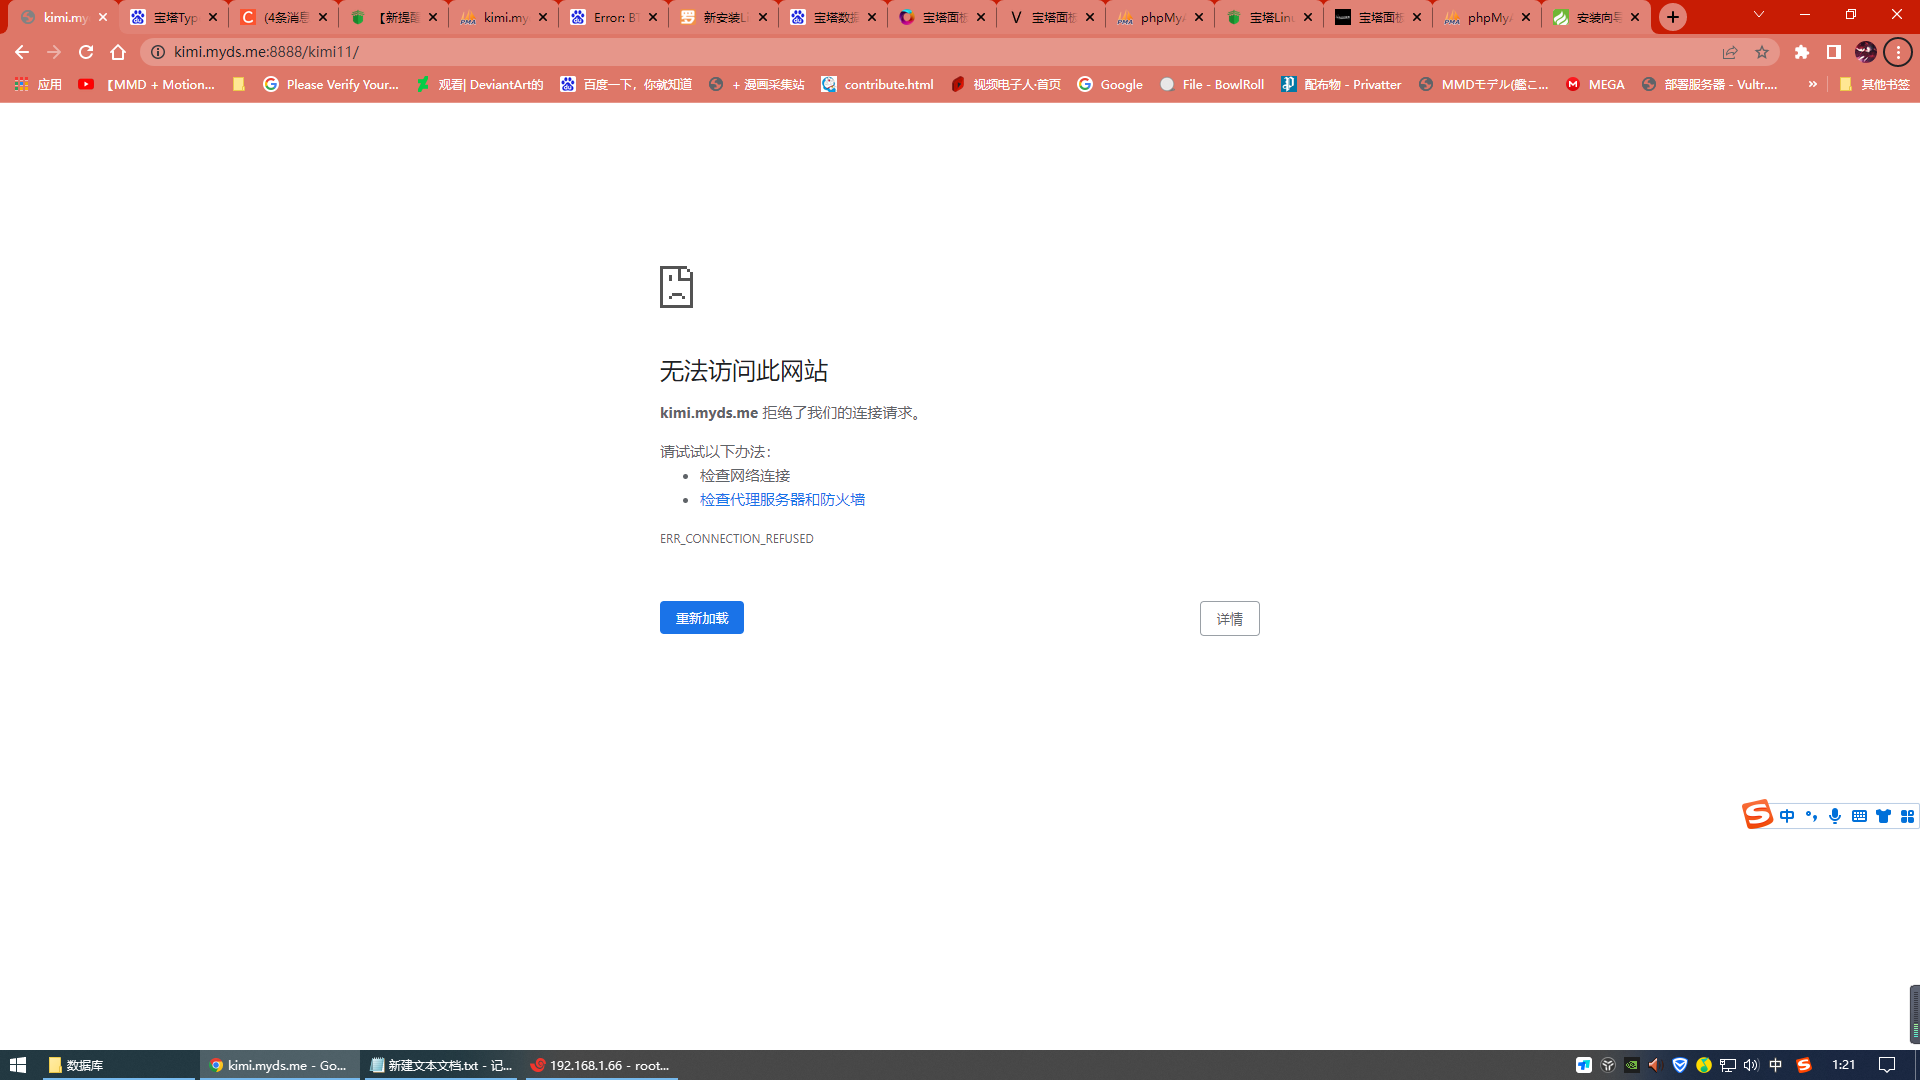Toggle the browser side panel icon
1920x1080 pixels.
point(1834,52)
